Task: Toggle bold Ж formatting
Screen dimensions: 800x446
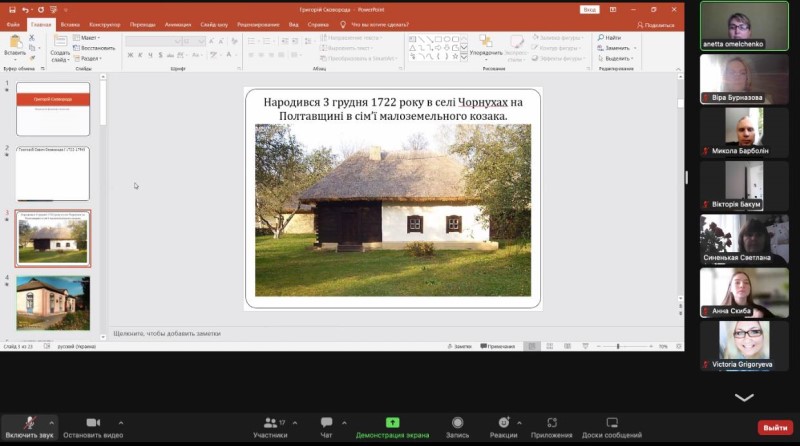Action: [x=130, y=55]
